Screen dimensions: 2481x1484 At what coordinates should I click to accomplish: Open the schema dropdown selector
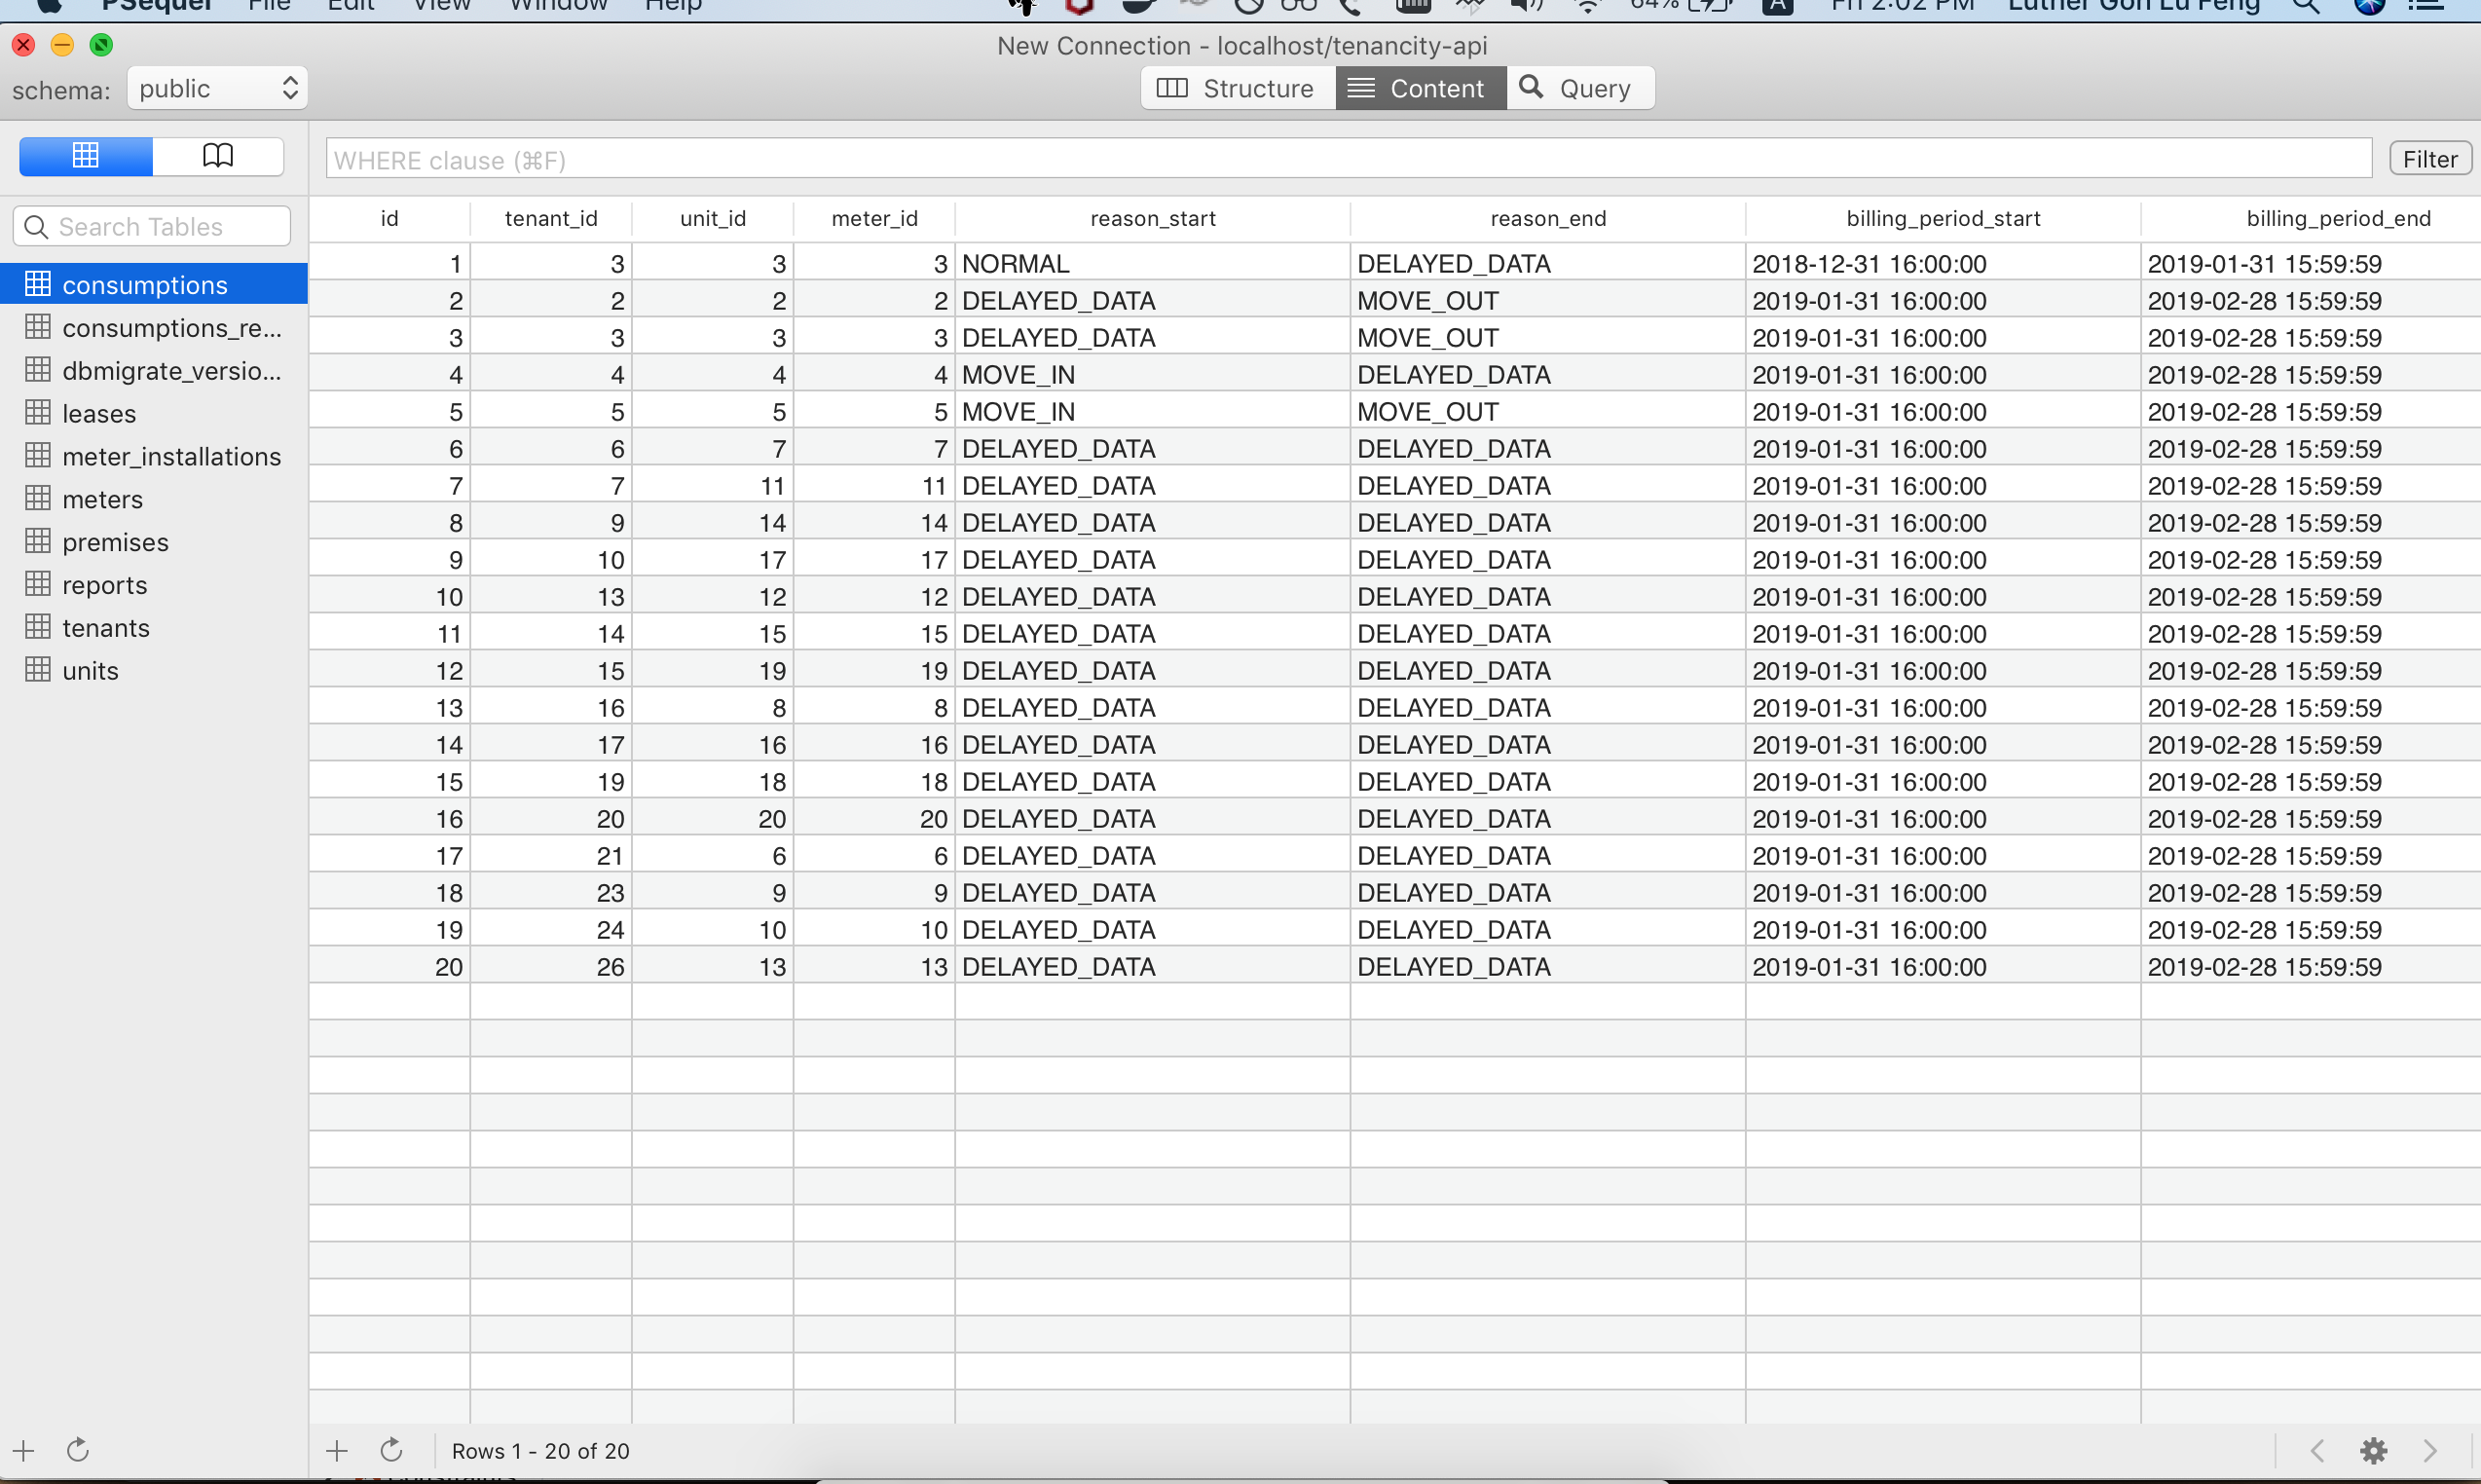(x=213, y=85)
